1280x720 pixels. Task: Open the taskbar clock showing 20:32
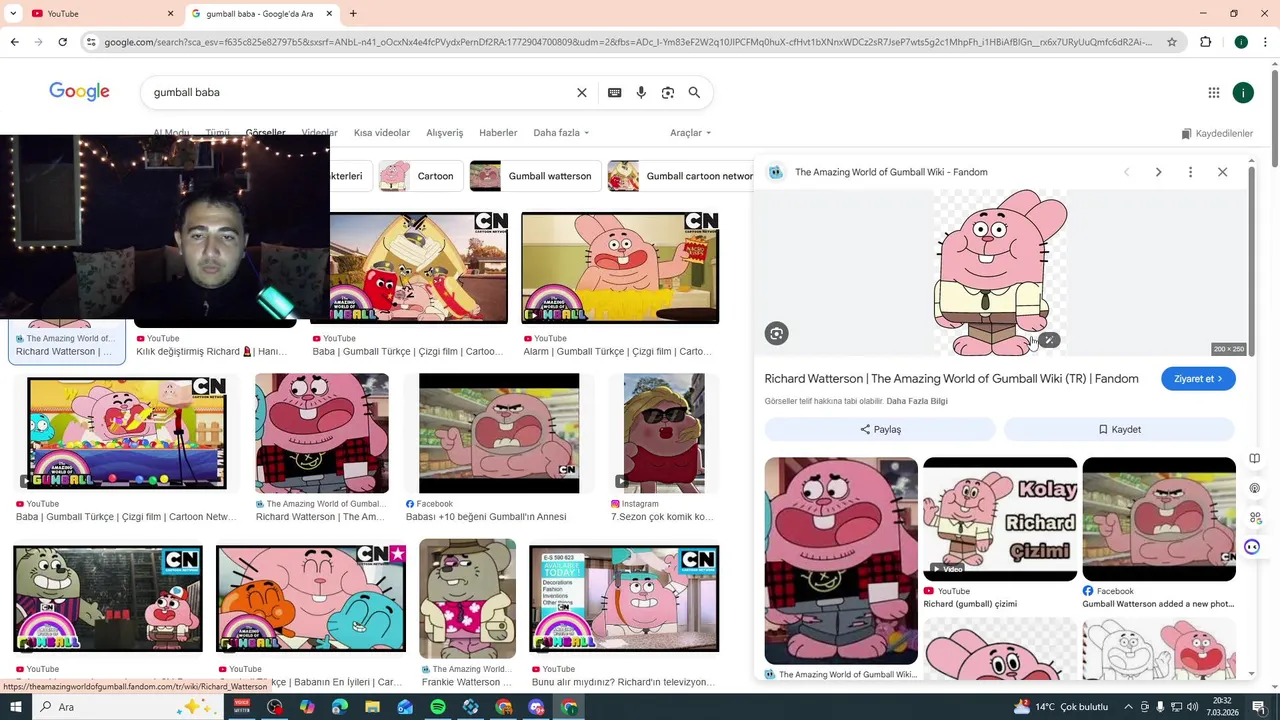point(1222,707)
